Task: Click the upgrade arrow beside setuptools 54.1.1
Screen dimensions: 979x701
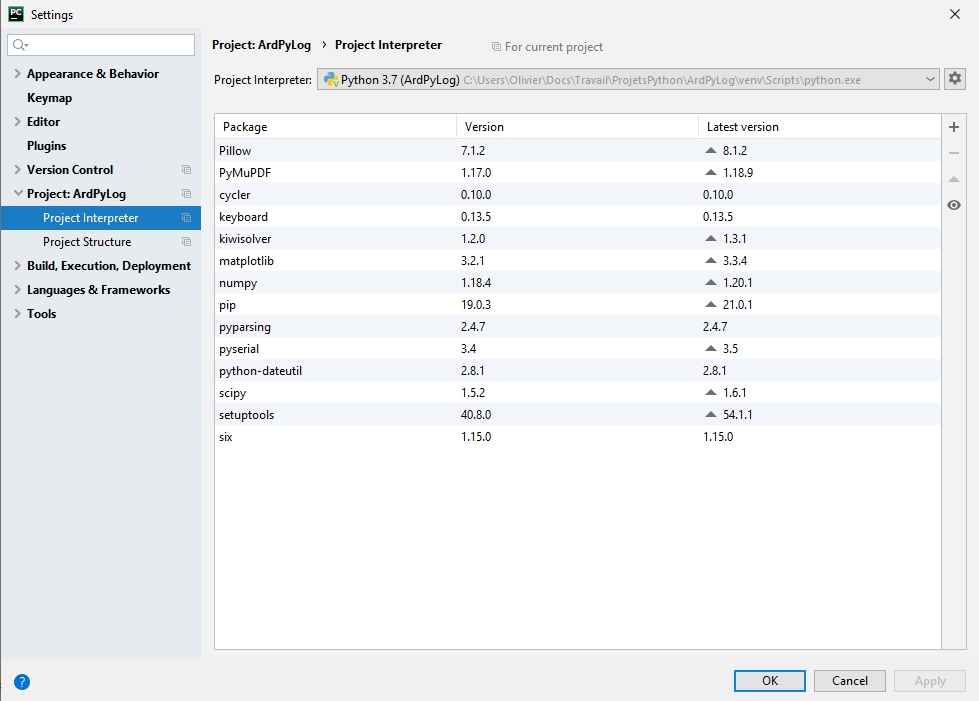Action: click(x=711, y=415)
